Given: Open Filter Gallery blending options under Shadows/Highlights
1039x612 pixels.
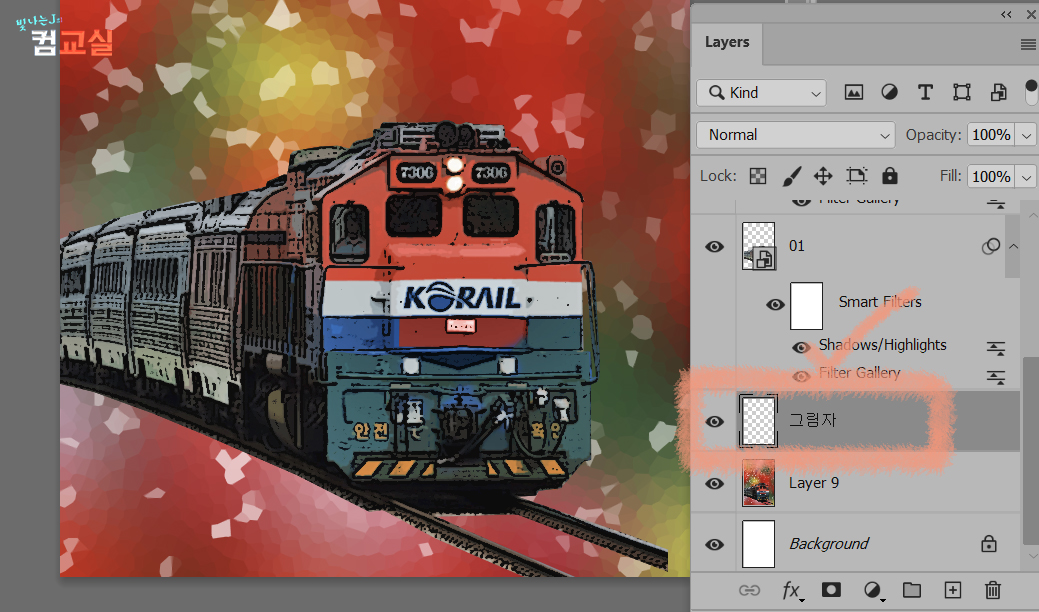Looking at the screenshot, I should coord(996,377).
